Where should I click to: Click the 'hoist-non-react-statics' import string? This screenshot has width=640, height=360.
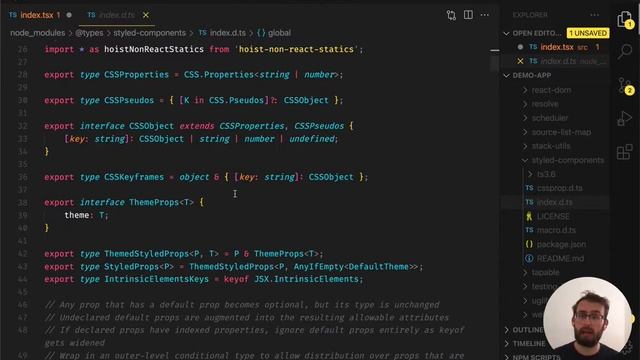[296, 49]
